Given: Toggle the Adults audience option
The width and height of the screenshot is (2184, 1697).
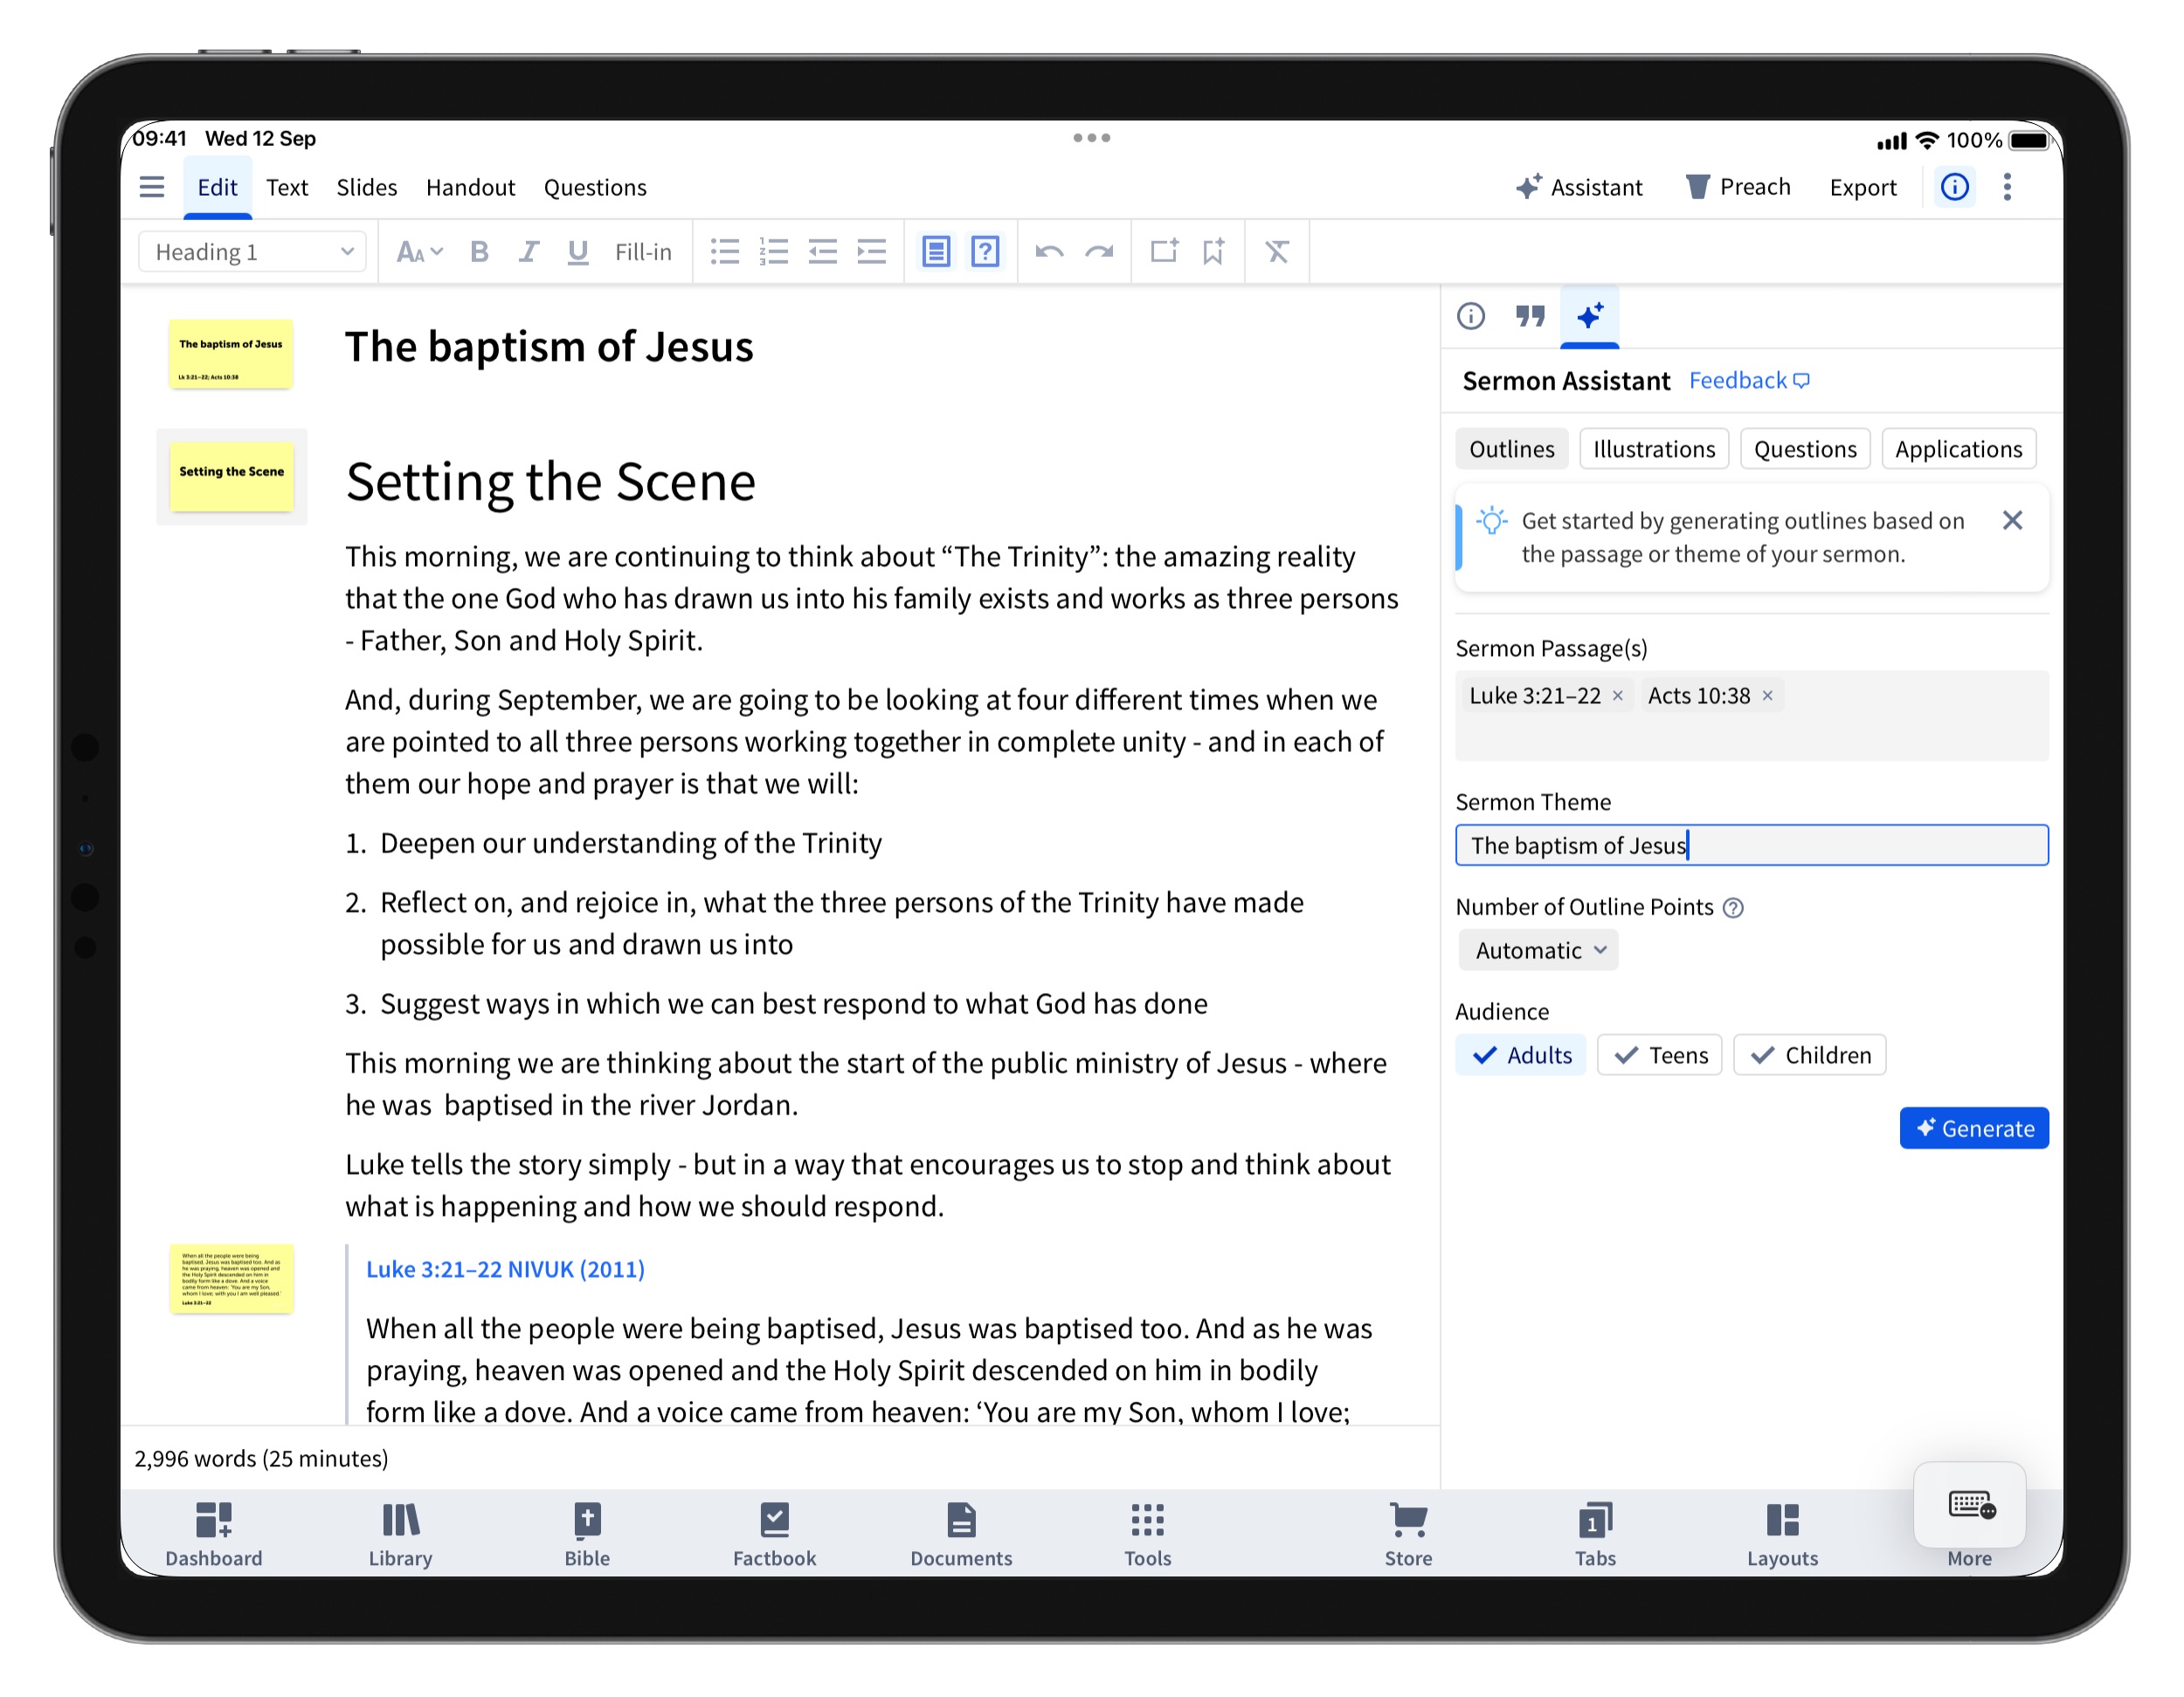Looking at the screenshot, I should 1520,1055.
